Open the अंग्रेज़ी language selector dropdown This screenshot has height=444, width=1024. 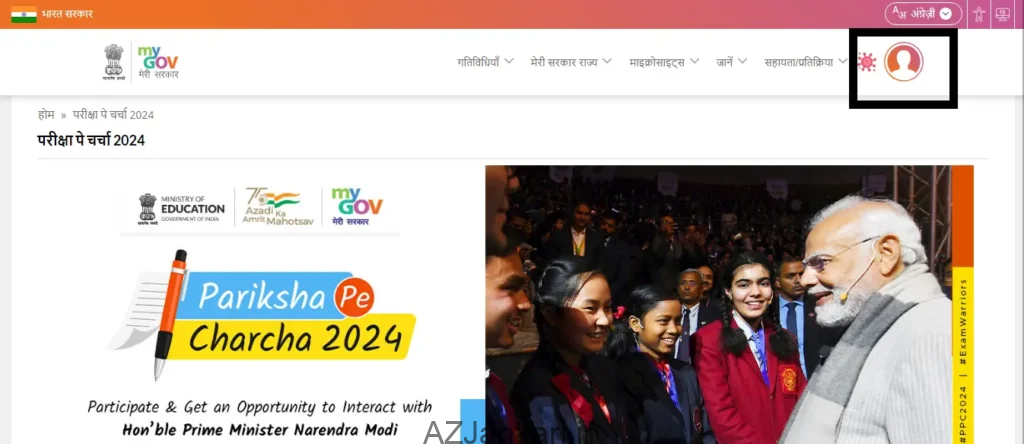[923, 14]
